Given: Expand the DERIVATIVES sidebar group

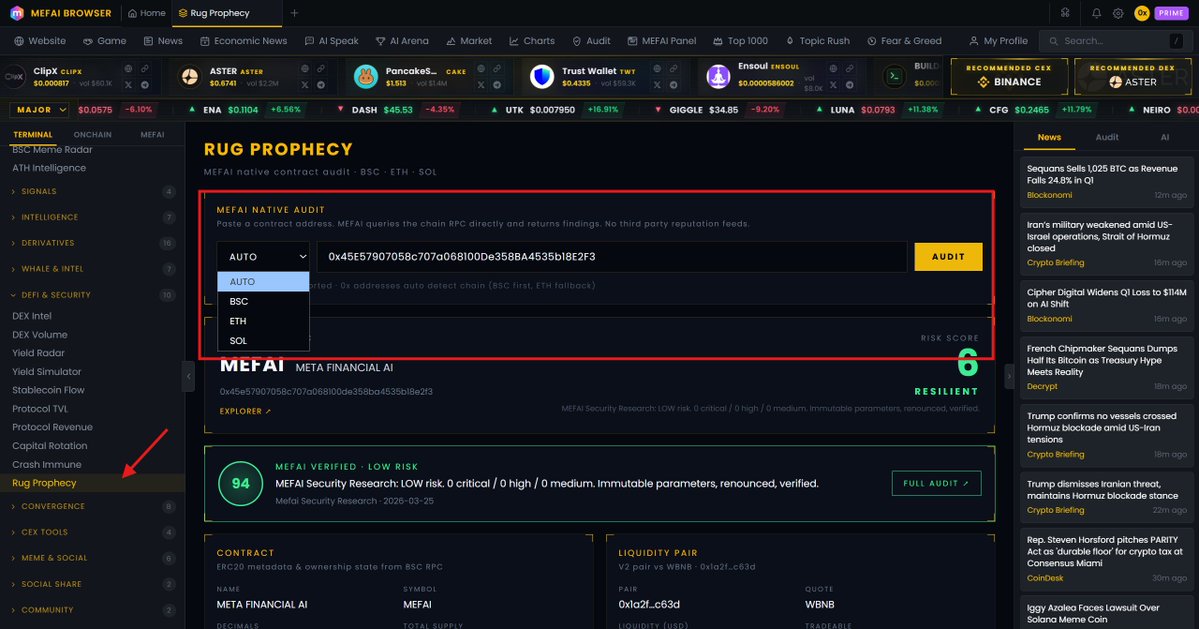Looking at the screenshot, I should pos(92,243).
